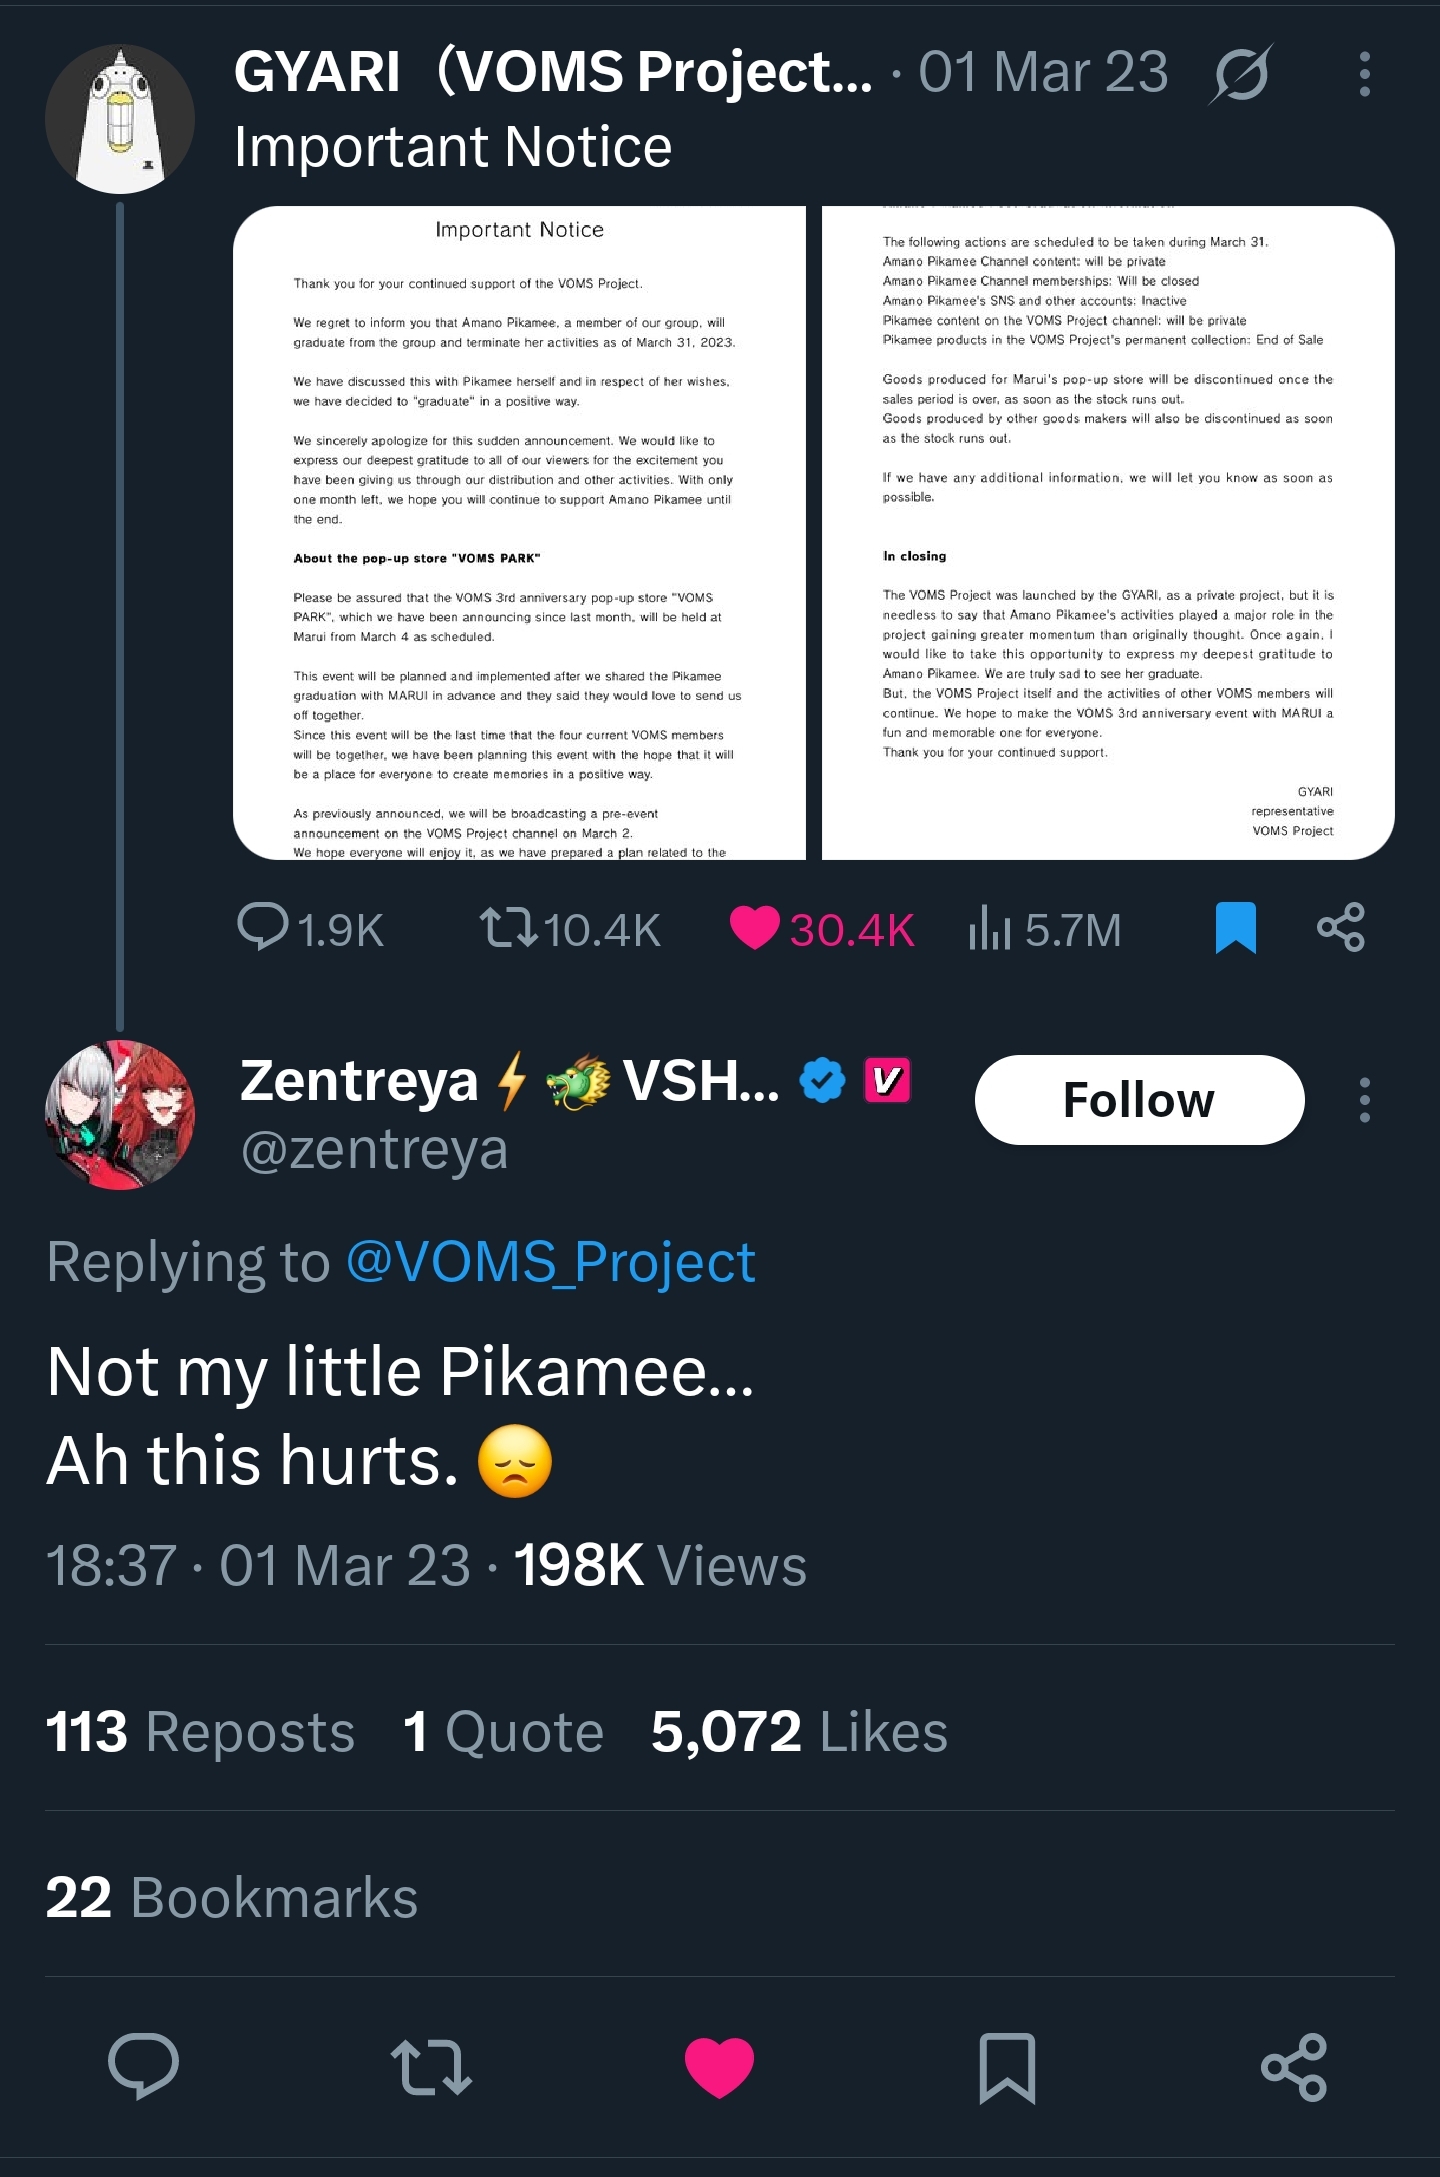This screenshot has width=1440, height=2177.
Task: Reply to the GYARI Important Notice post
Action: (264, 927)
